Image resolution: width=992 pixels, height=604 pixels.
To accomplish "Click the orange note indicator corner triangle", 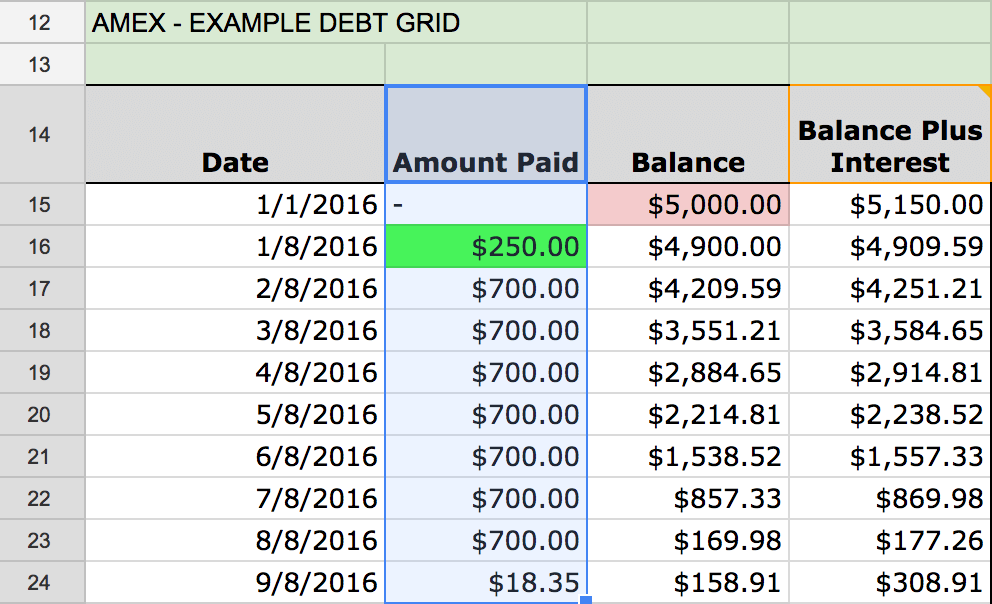I will (x=985, y=91).
